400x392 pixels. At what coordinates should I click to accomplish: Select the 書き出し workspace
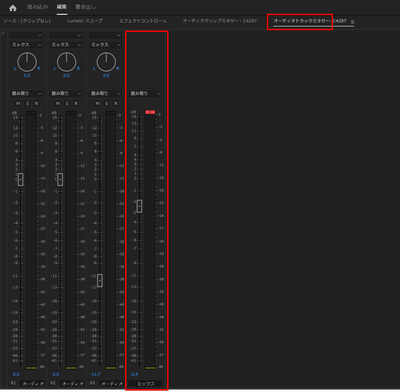86,7
